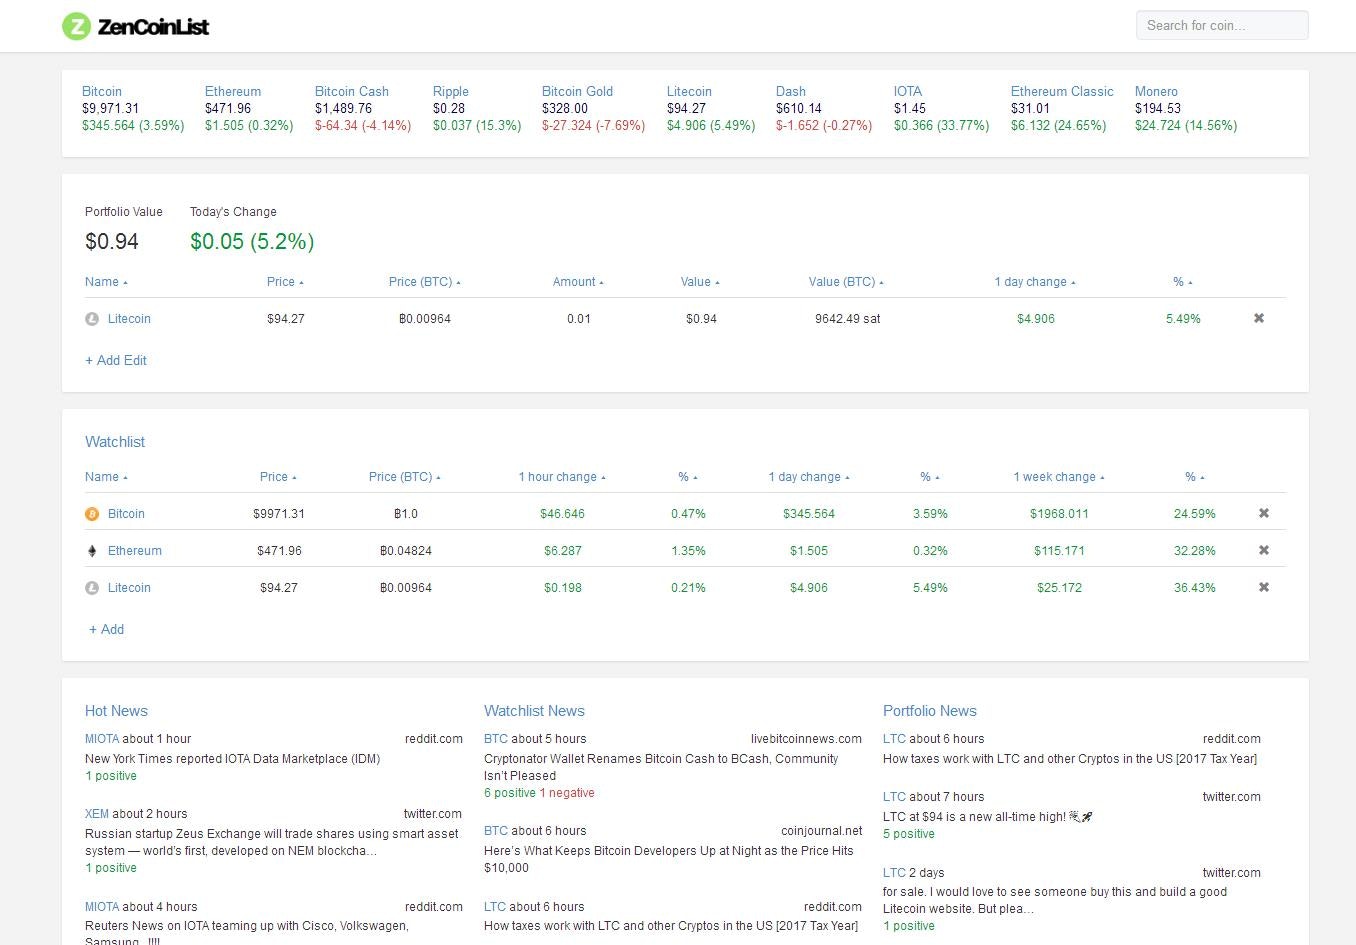The height and width of the screenshot is (945, 1356).
Task: Sort portfolio by Price (BTC) column
Action: 424,282
